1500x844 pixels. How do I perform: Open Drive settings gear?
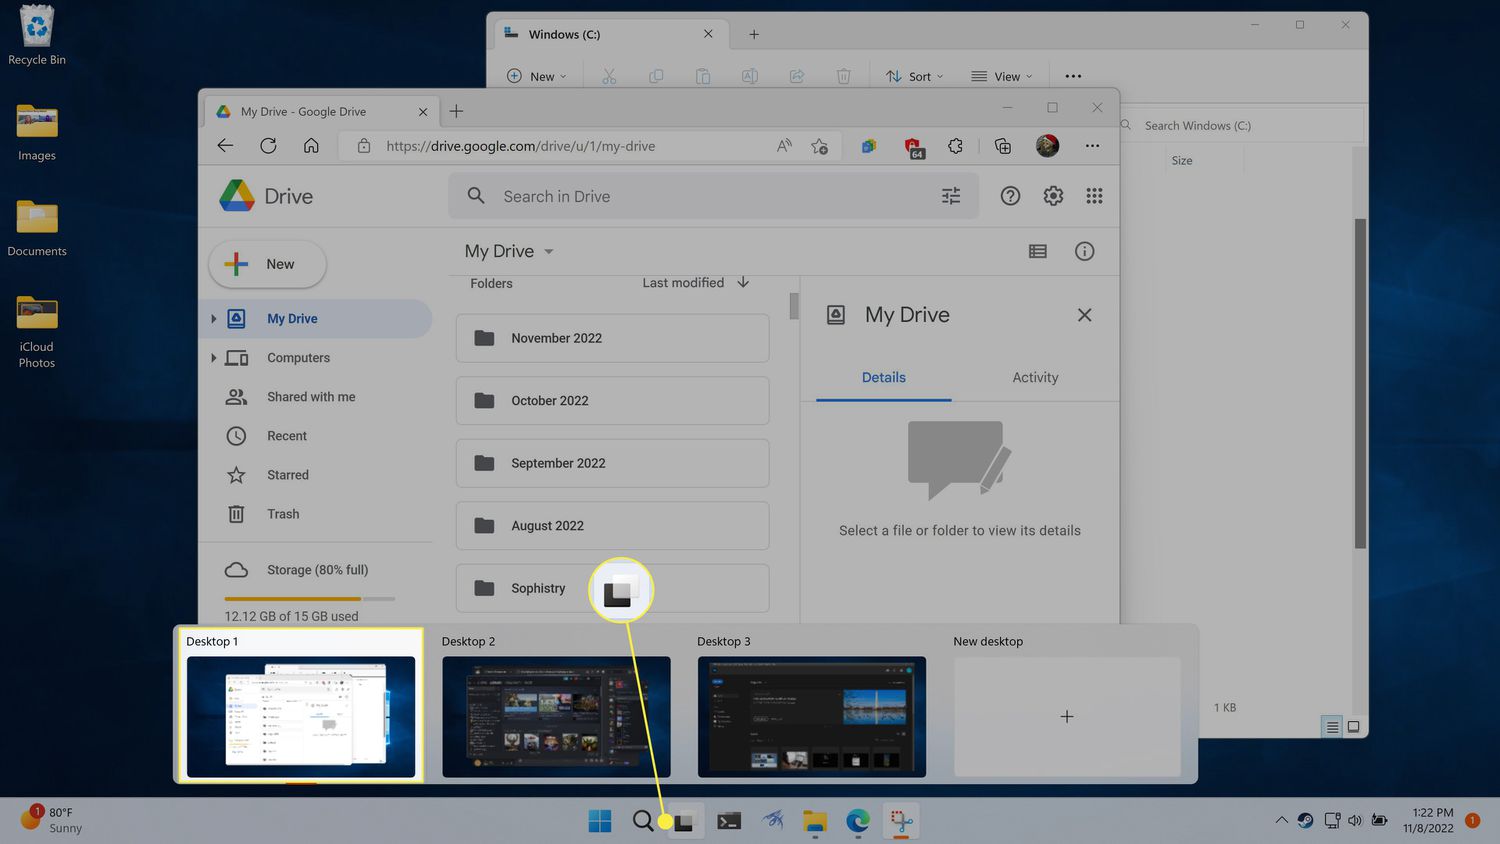pyautogui.click(x=1053, y=196)
